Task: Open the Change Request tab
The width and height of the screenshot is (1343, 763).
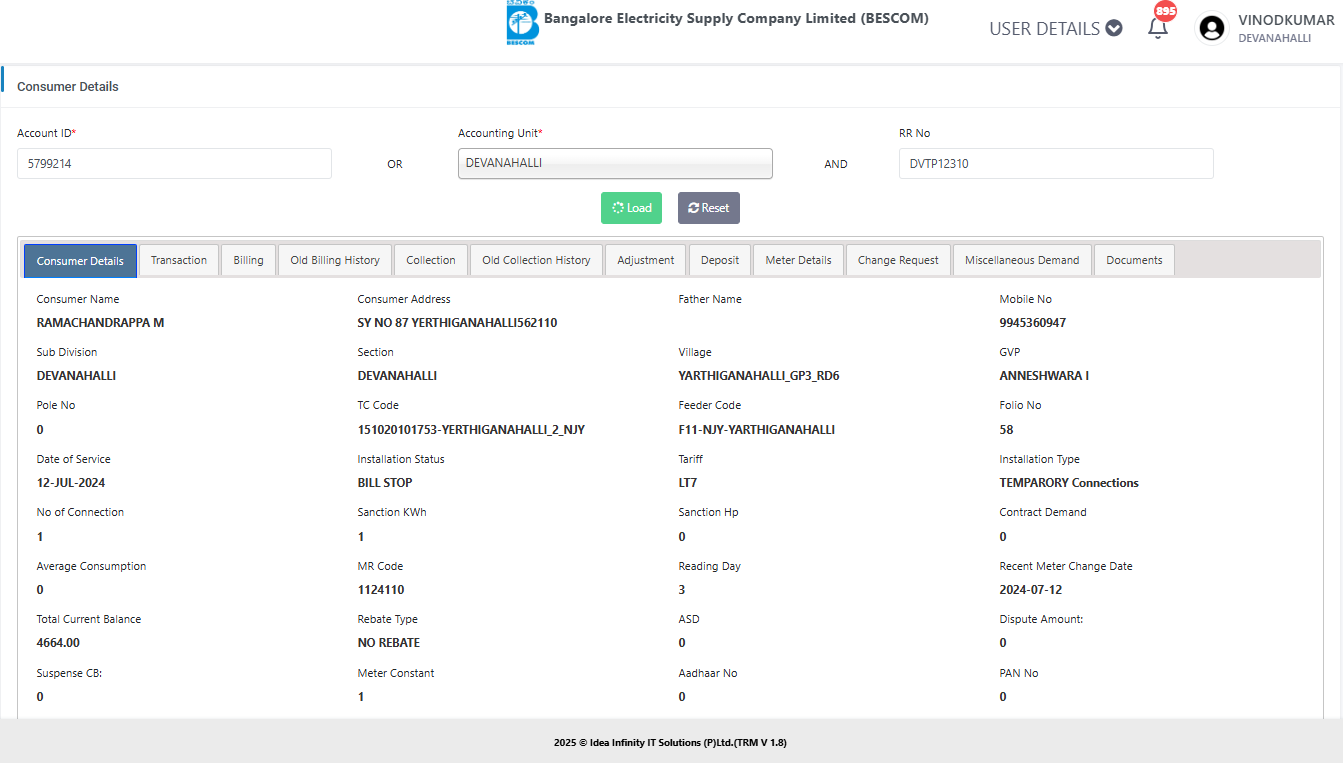Action: pyautogui.click(x=898, y=260)
